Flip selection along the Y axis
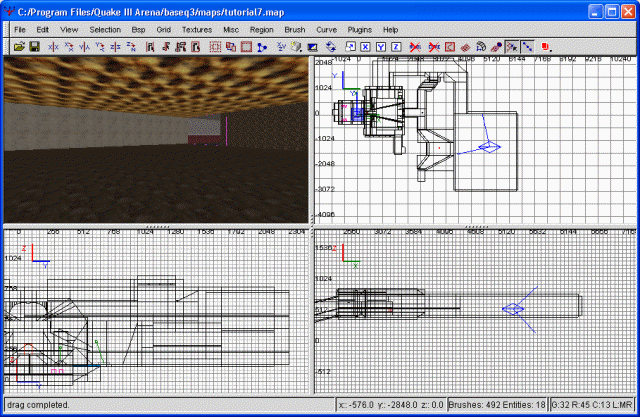Viewport: 640px width, 417px height. (84, 47)
